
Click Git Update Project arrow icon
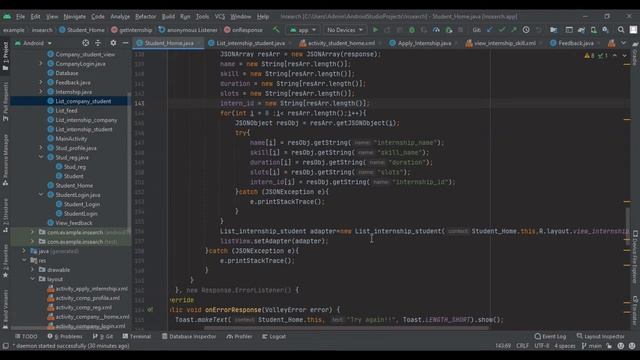pos(490,30)
